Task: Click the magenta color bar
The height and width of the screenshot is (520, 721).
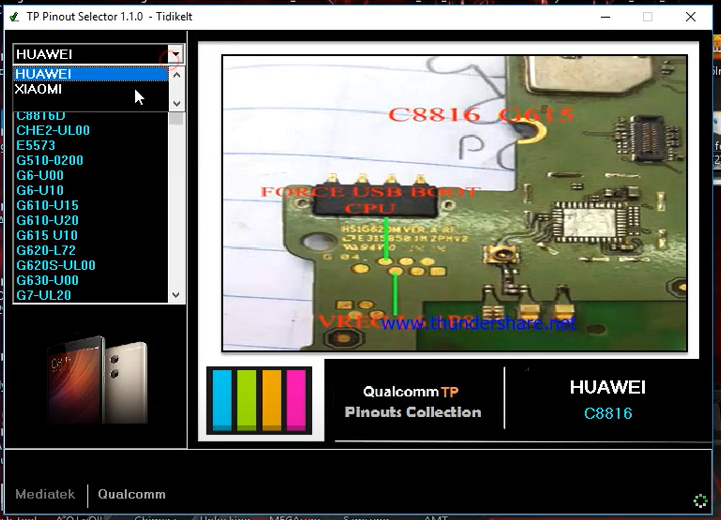Action: pyautogui.click(x=296, y=400)
